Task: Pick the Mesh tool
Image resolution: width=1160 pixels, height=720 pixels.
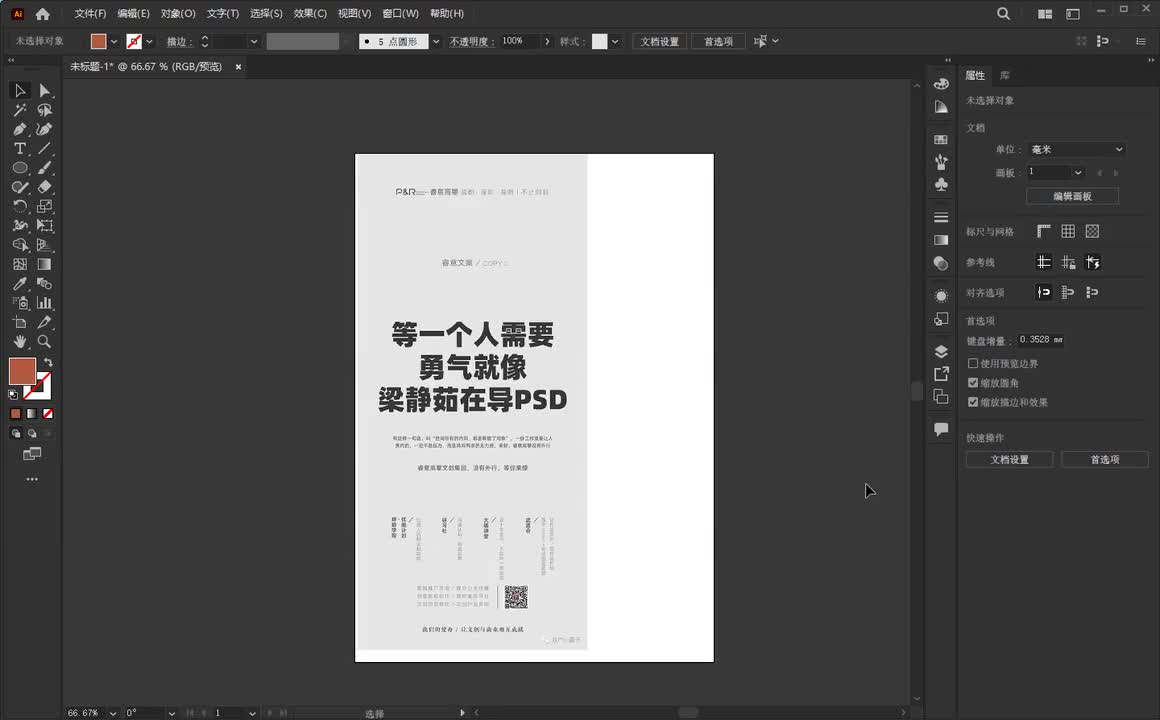Action: click(20, 264)
